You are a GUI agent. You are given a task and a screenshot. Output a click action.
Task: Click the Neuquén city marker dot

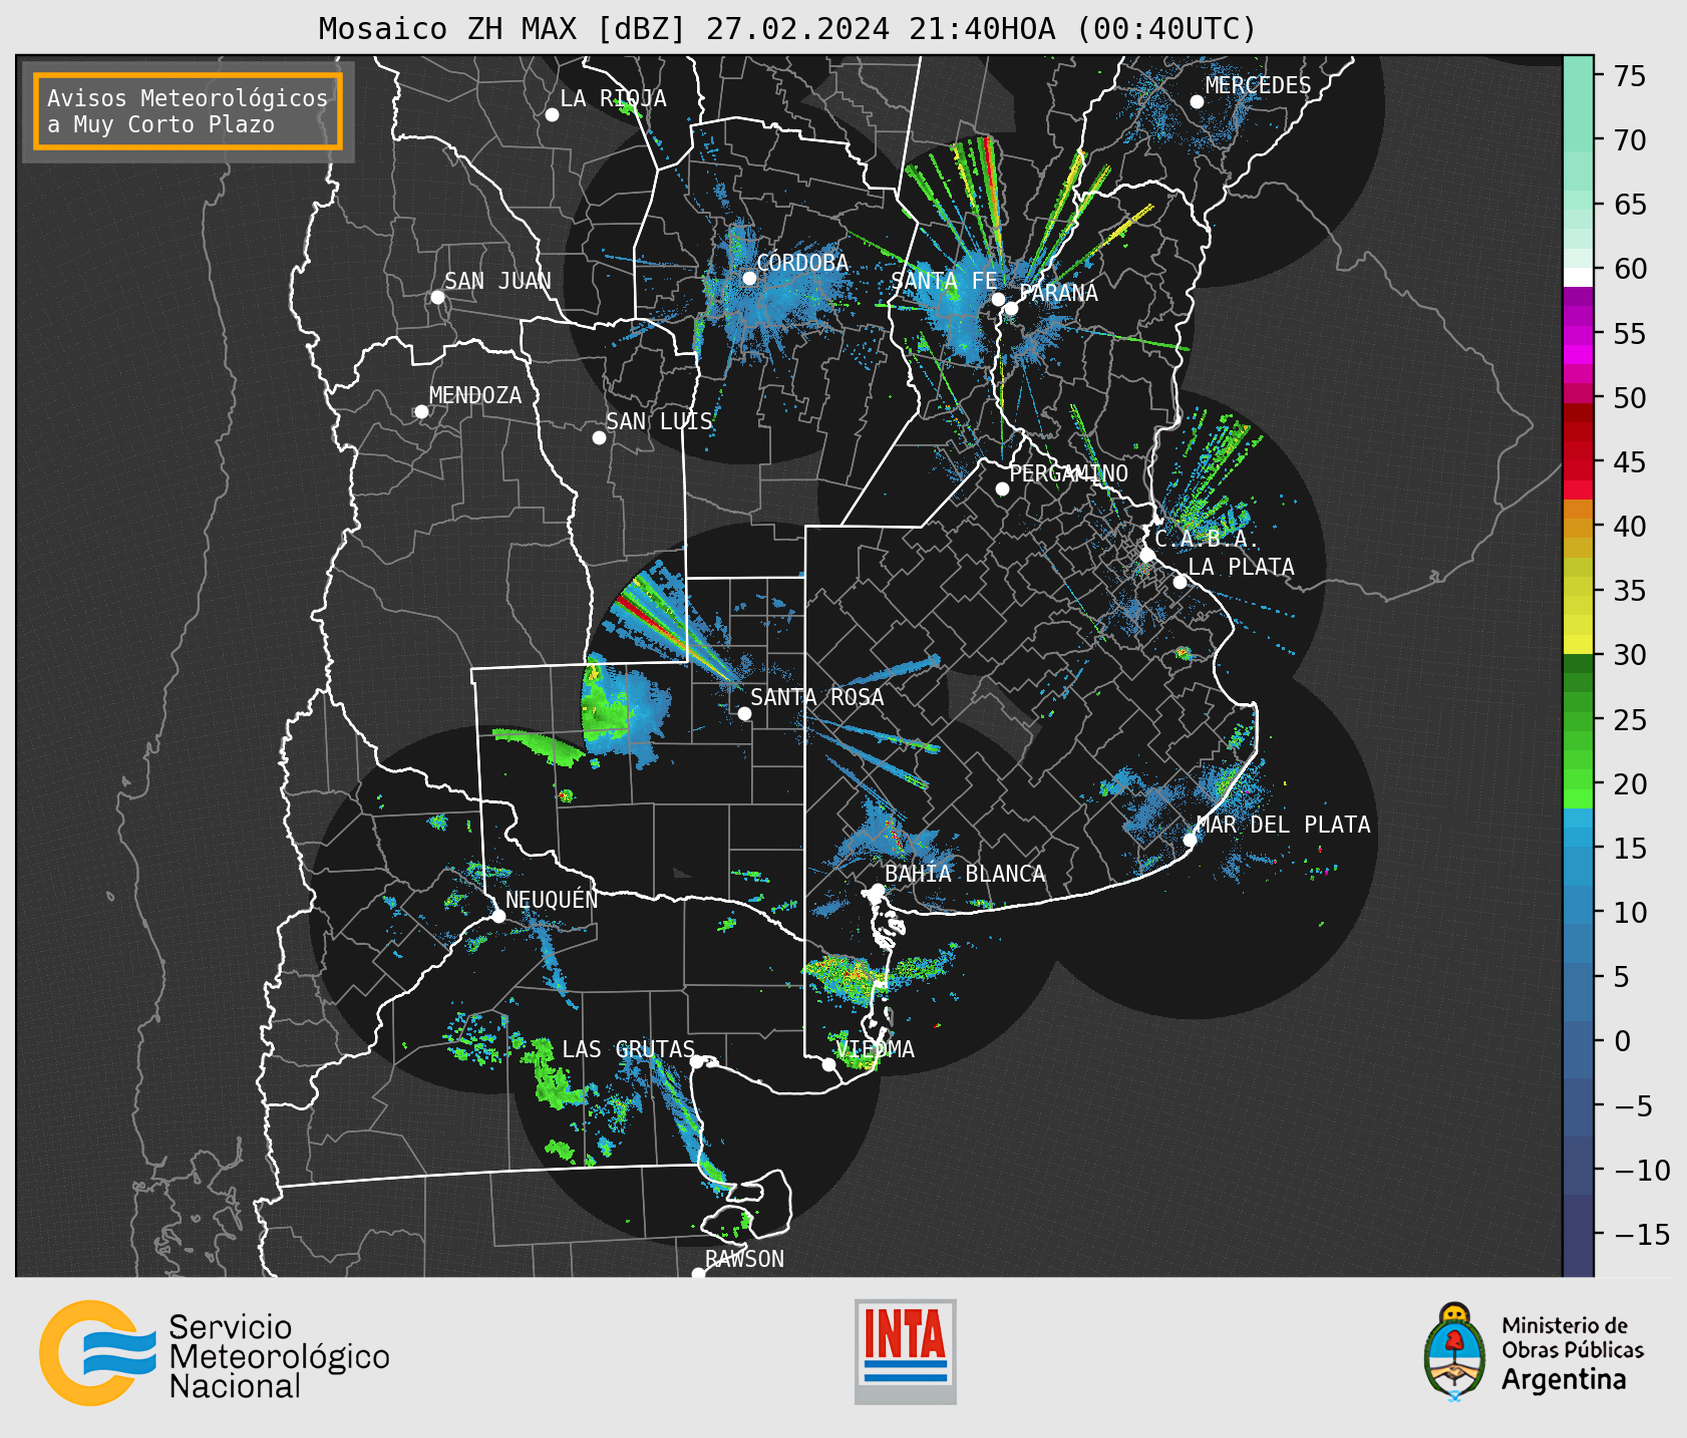(x=498, y=916)
